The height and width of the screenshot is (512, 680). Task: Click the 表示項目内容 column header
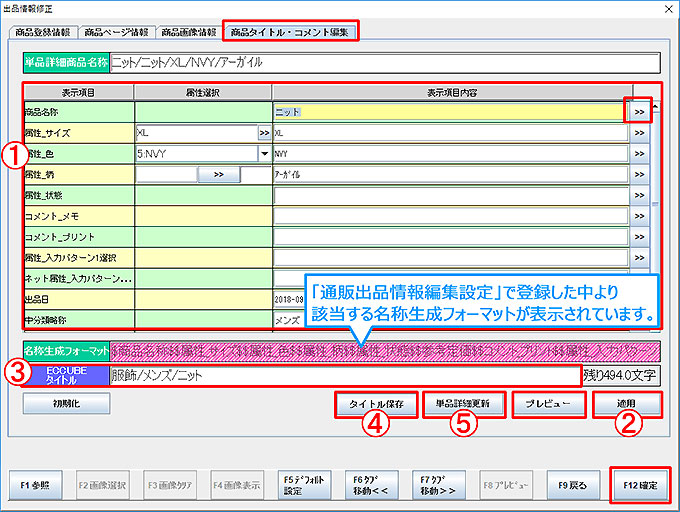pyautogui.click(x=452, y=93)
